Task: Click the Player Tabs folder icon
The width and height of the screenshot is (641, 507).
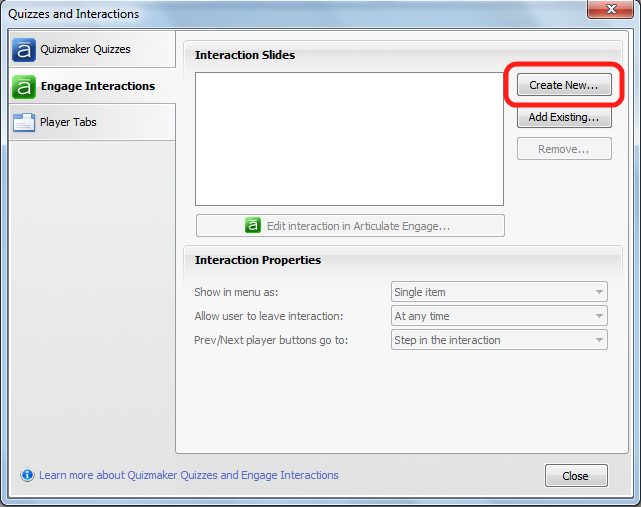Action: pos(24,122)
